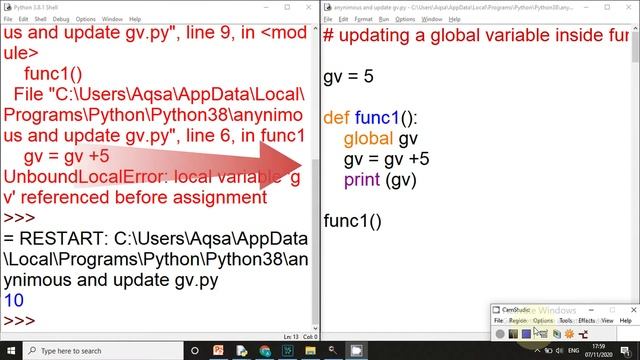Open the Window menu in the editor window
Image resolution: width=640 pixels, height=360 pixels.
pos(432,19)
